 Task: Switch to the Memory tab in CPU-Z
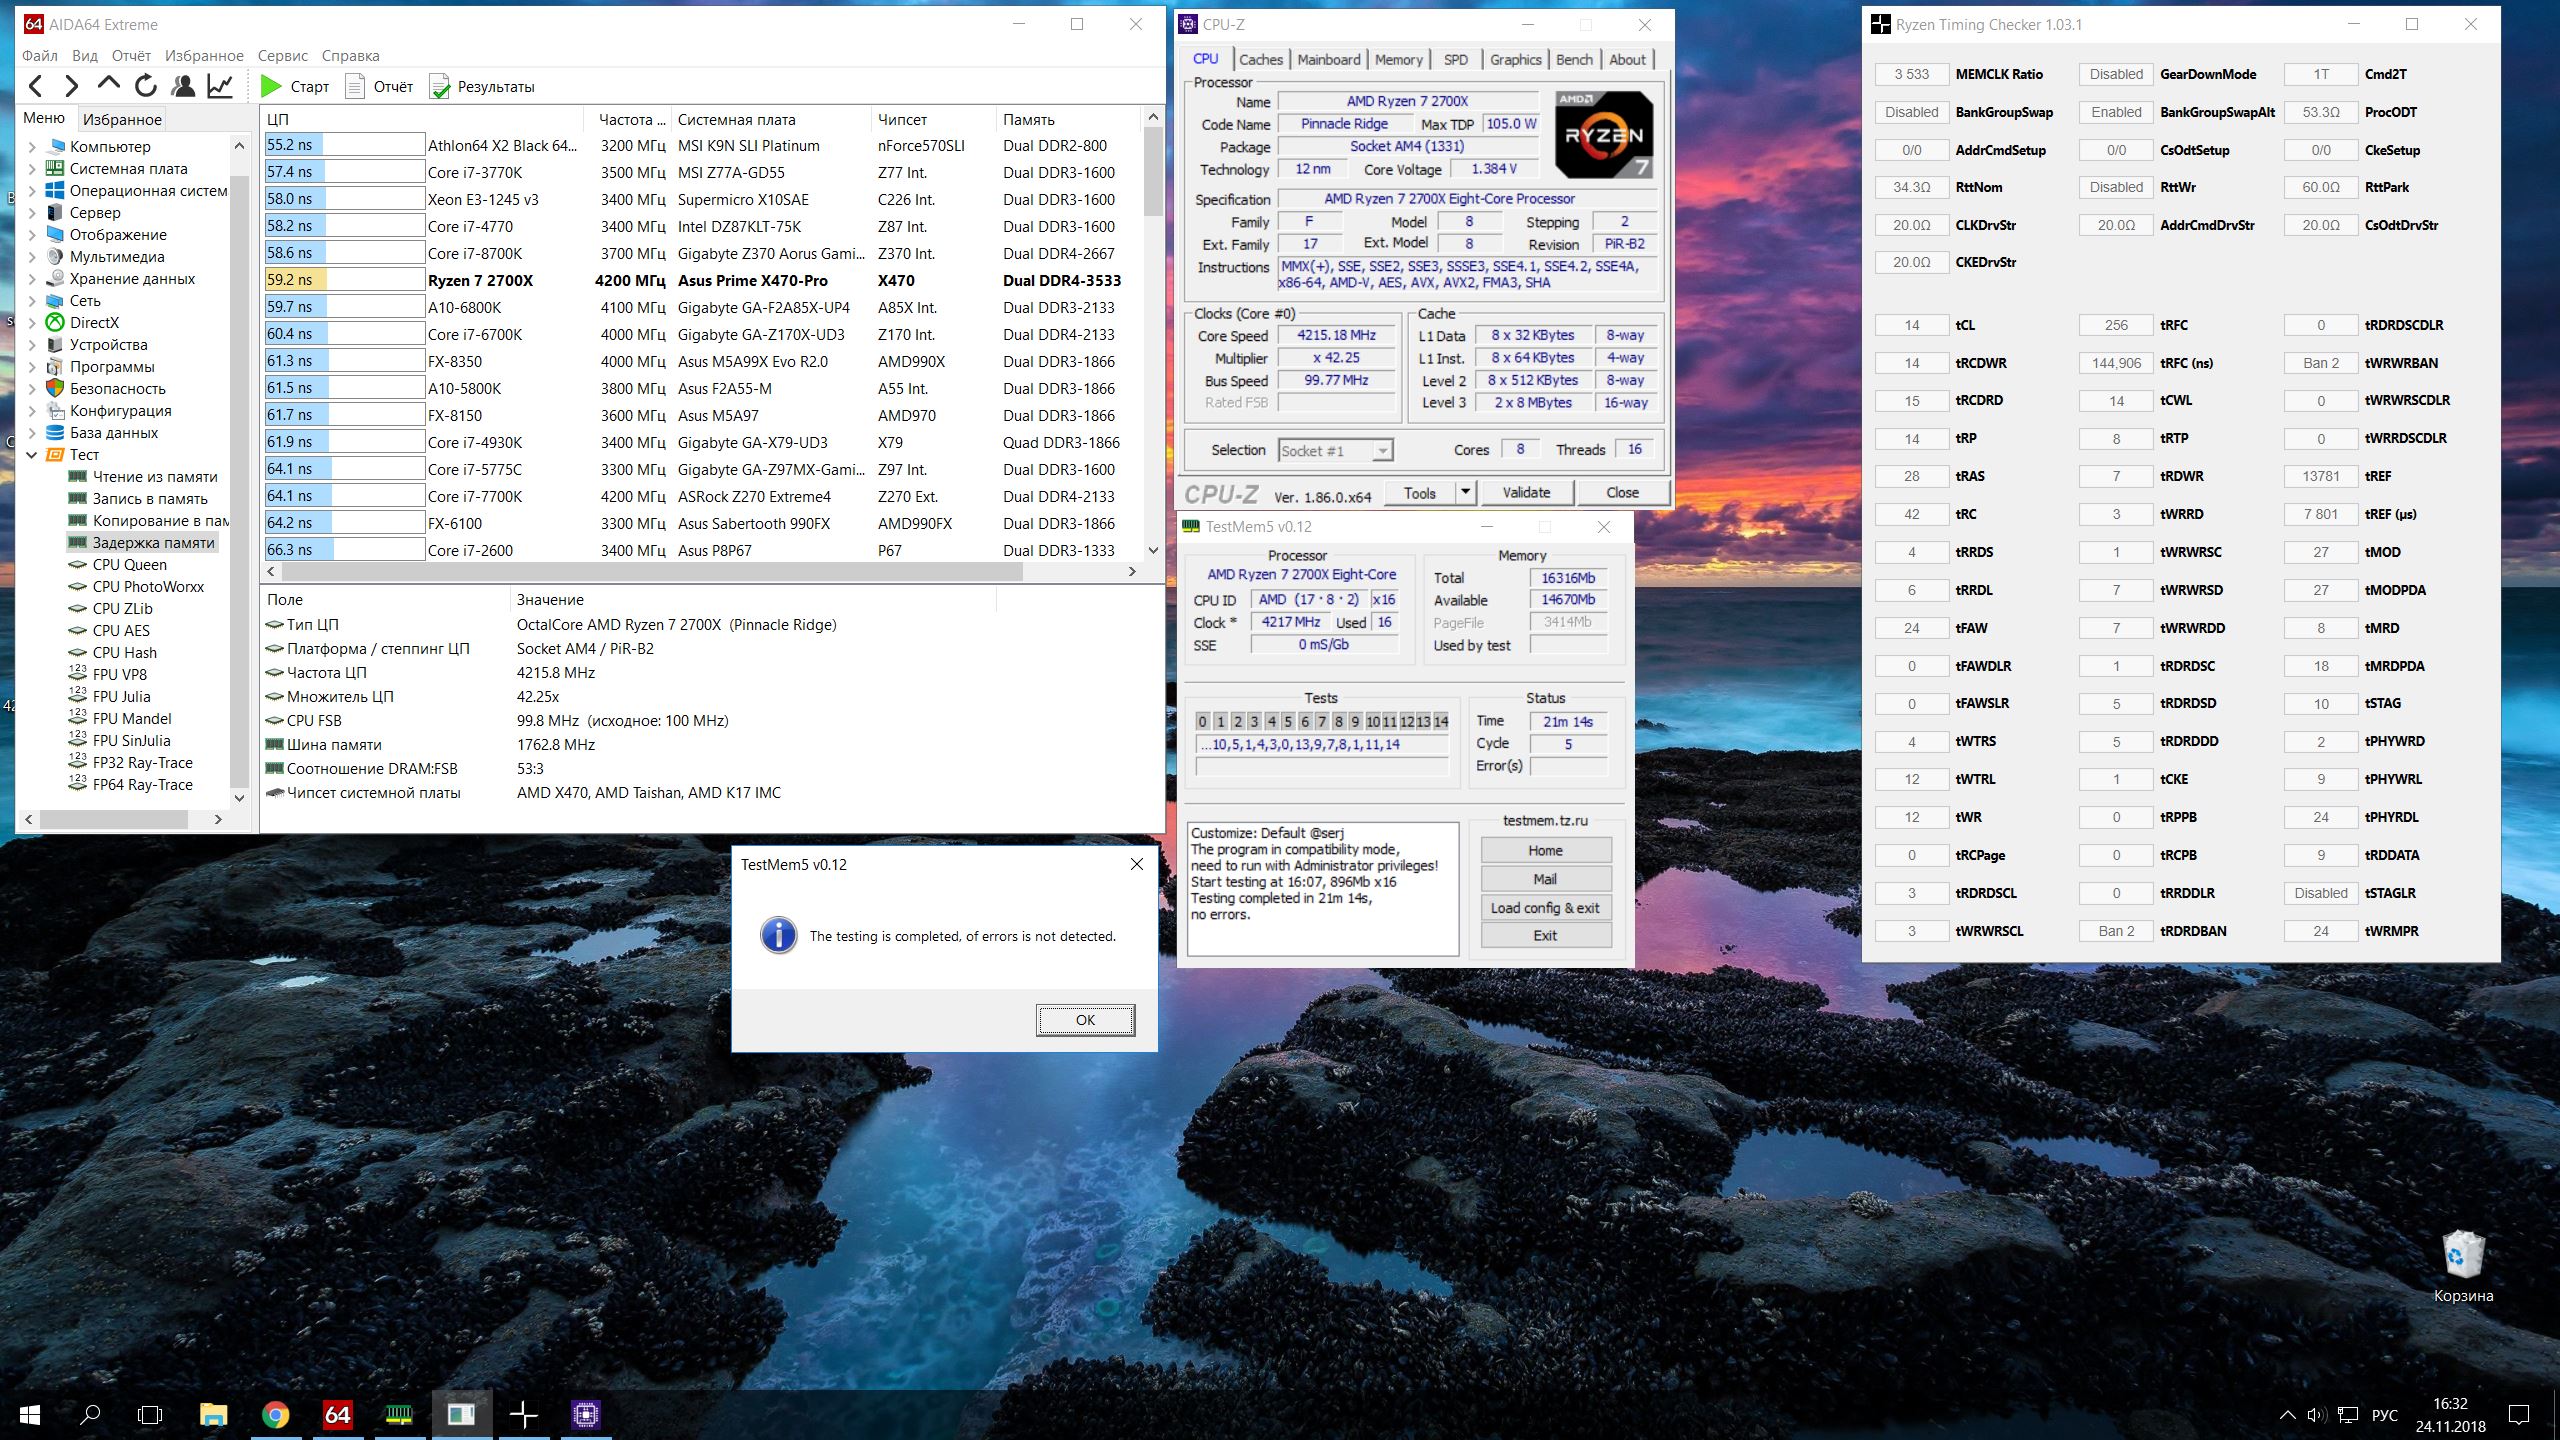pos(1398,60)
